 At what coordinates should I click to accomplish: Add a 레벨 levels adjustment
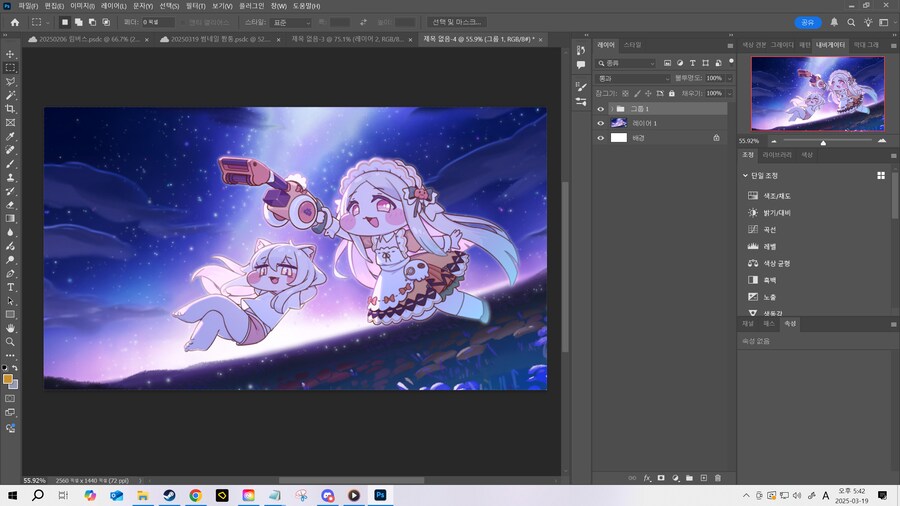pyautogui.click(x=762, y=246)
